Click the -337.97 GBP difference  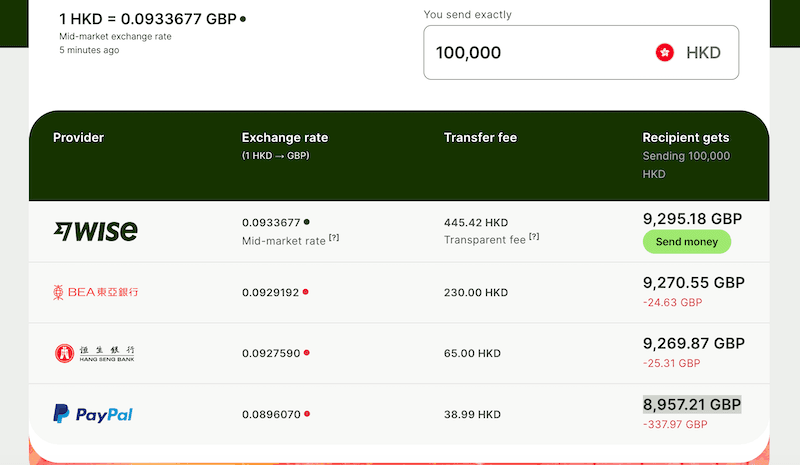(675, 425)
